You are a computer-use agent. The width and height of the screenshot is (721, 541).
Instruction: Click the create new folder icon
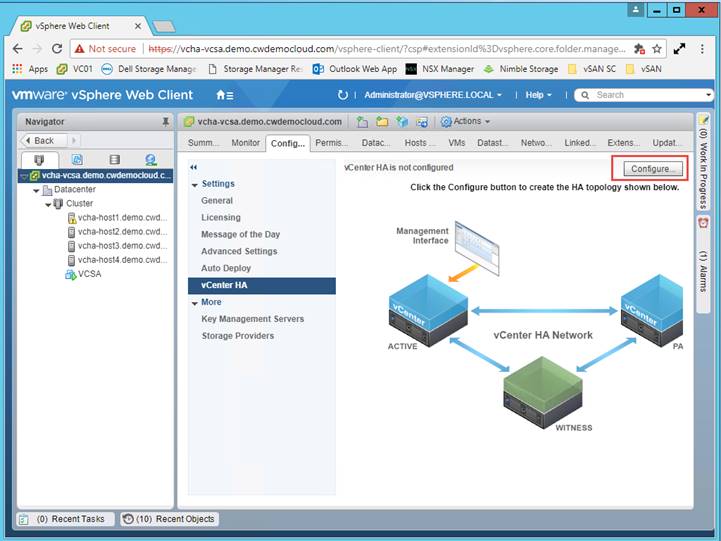(x=382, y=122)
